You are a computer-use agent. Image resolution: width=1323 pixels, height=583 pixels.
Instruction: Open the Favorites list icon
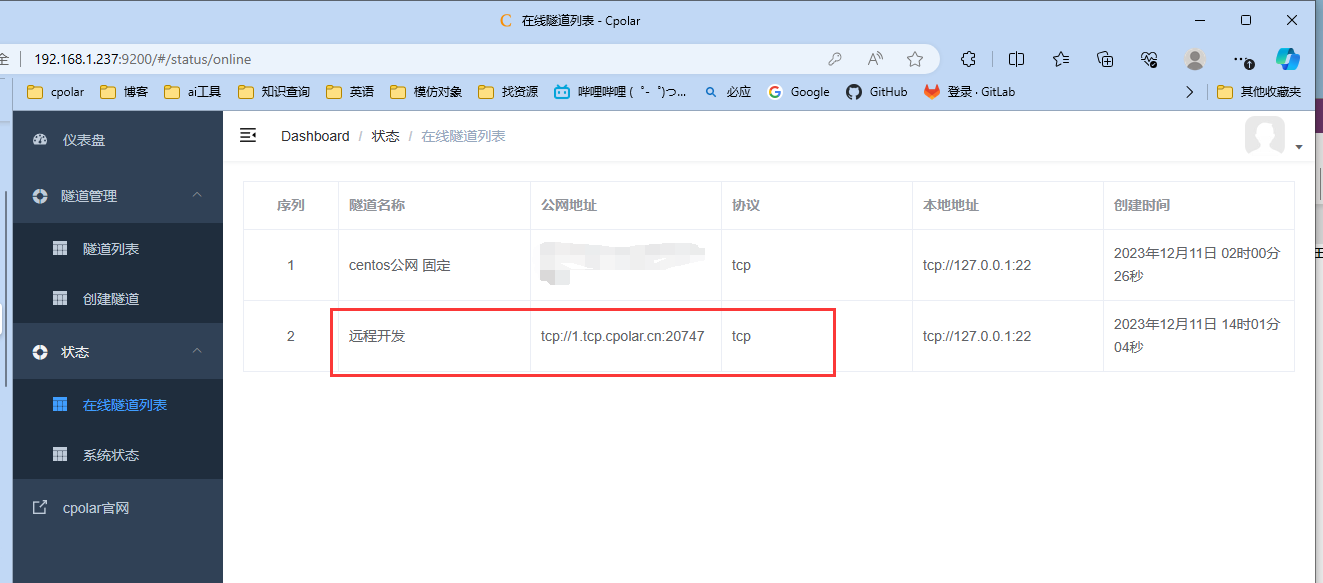tap(1061, 59)
